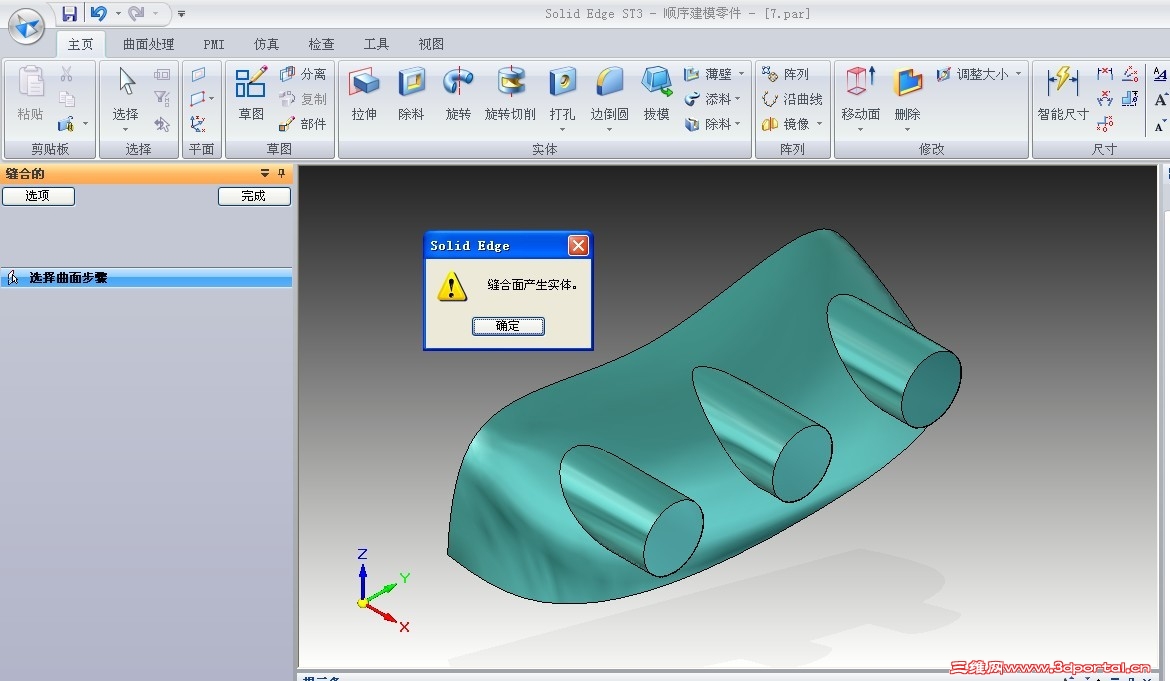Expand the 边倒圆 dropdown arrow

(x=609, y=130)
